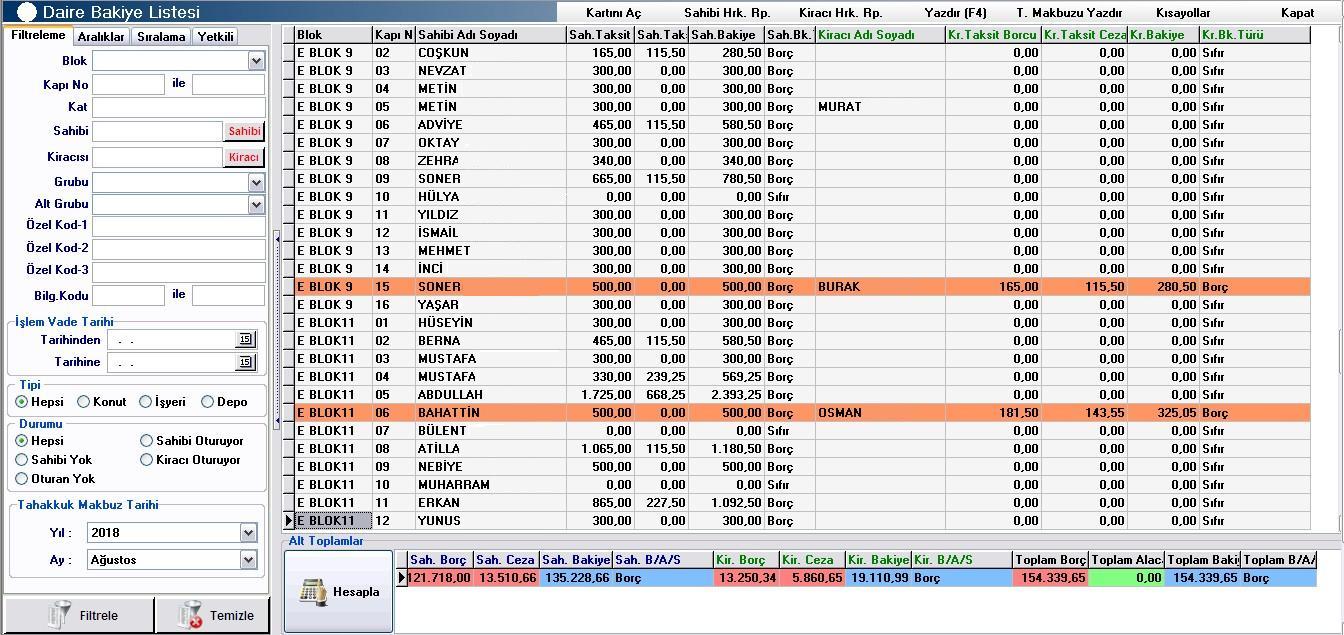Image resolution: width=1344 pixels, height=635 pixels.
Task: Open calendar picker for Tarihine date
Action: pos(245,362)
